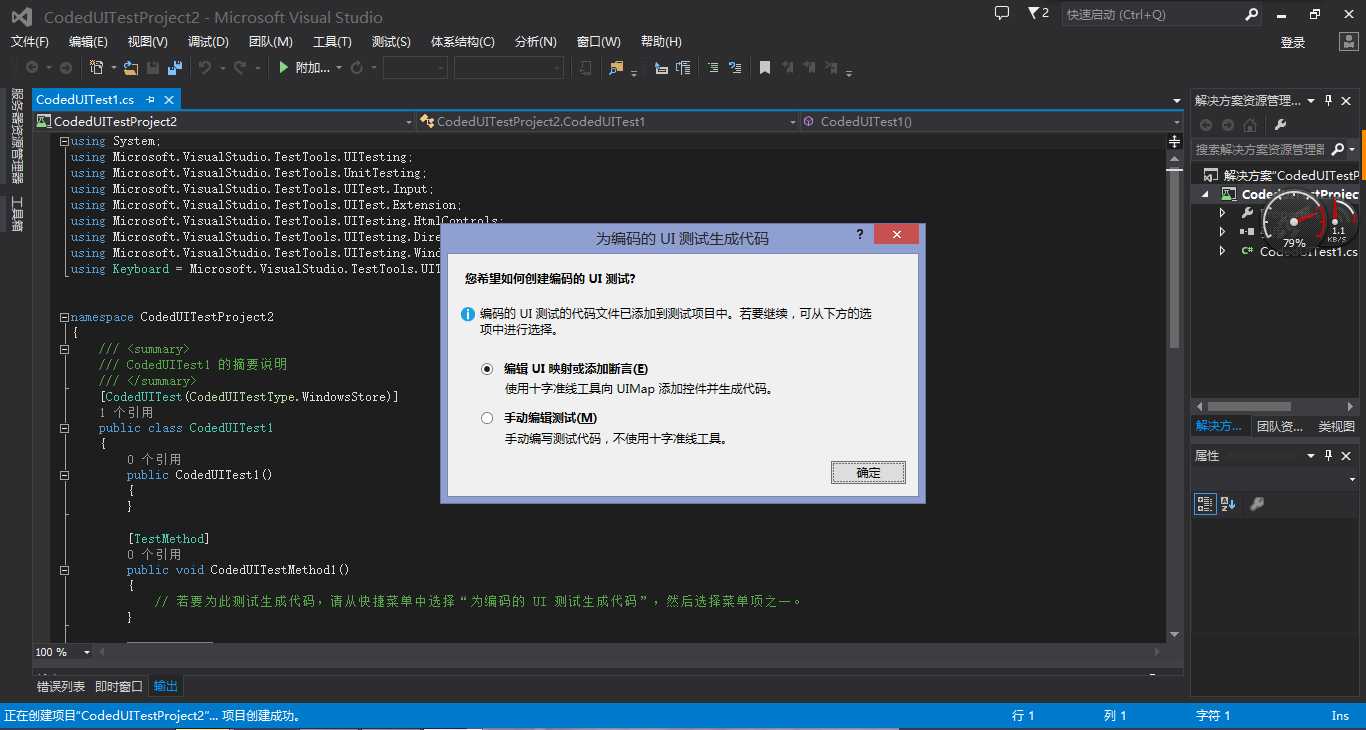The height and width of the screenshot is (730, 1366).
Task: Open the 测试(S) menu
Action: 391,41
